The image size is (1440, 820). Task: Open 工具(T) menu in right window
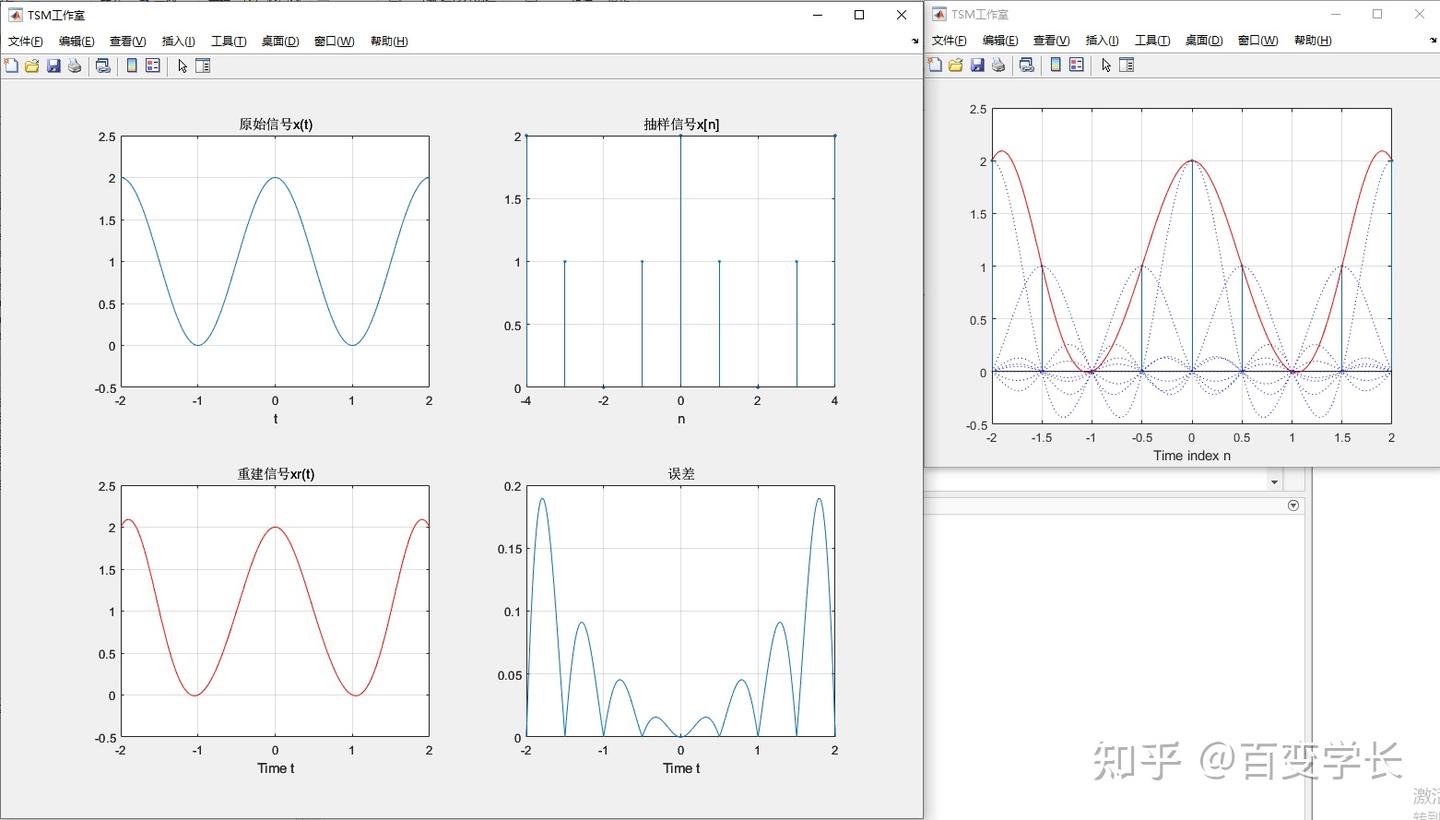[x=1152, y=41]
